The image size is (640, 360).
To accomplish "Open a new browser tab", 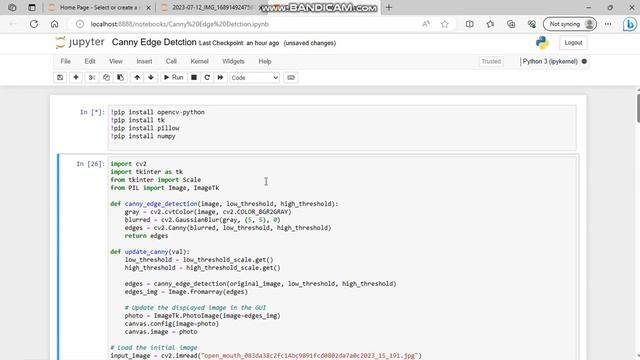I will tap(389, 7).
